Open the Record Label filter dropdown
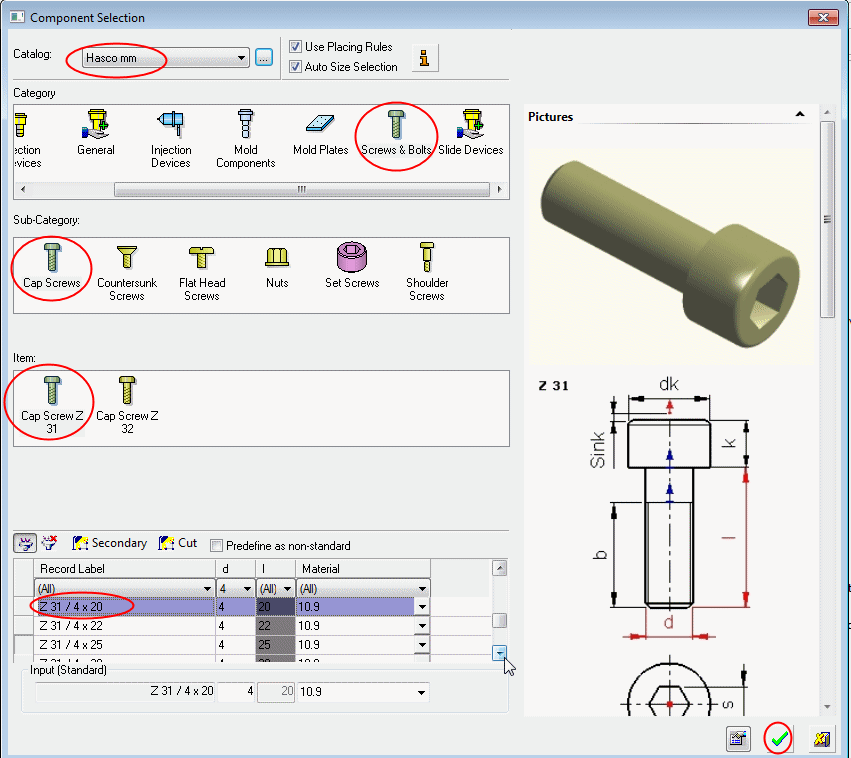 point(207,589)
